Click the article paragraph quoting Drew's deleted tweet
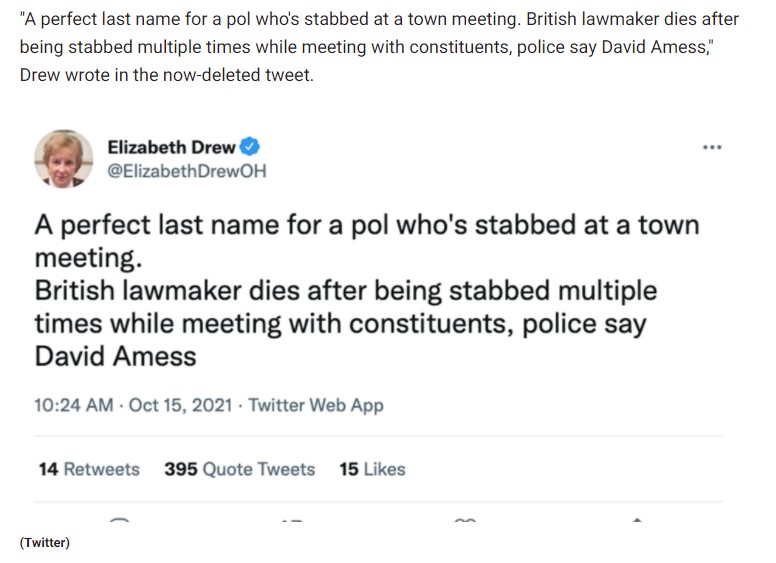 (378, 47)
